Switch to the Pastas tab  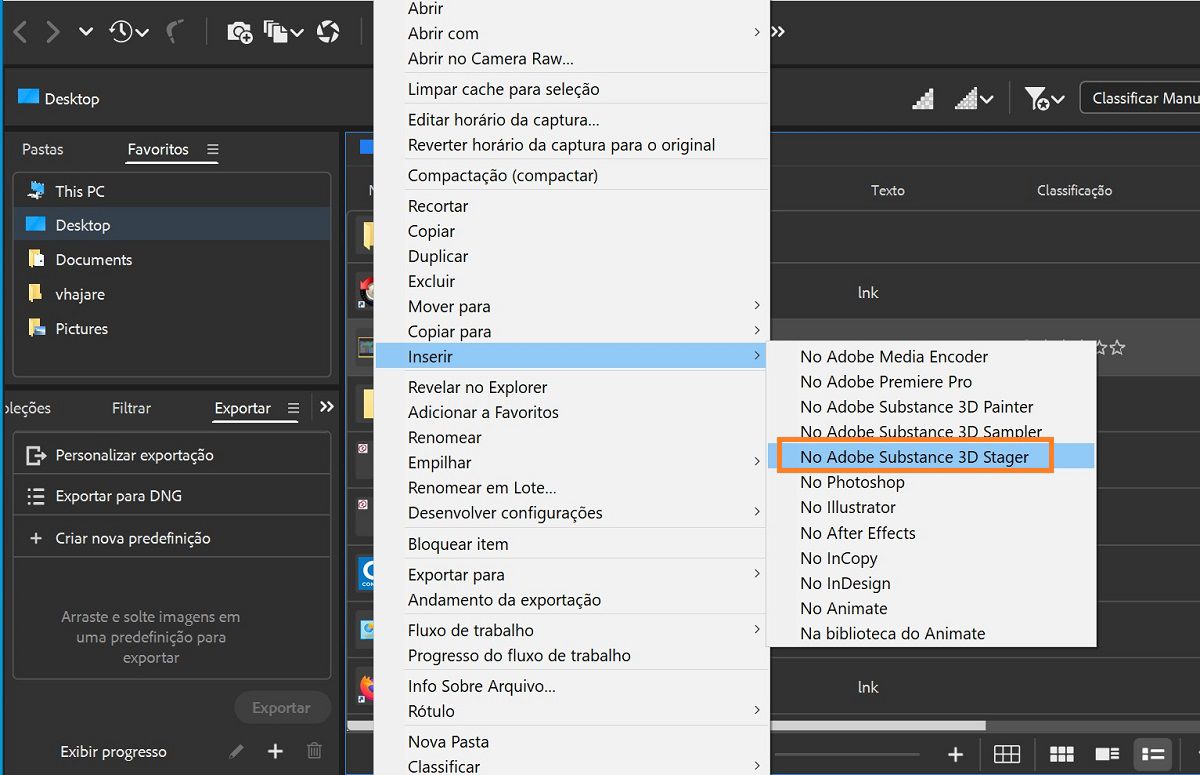[x=42, y=149]
